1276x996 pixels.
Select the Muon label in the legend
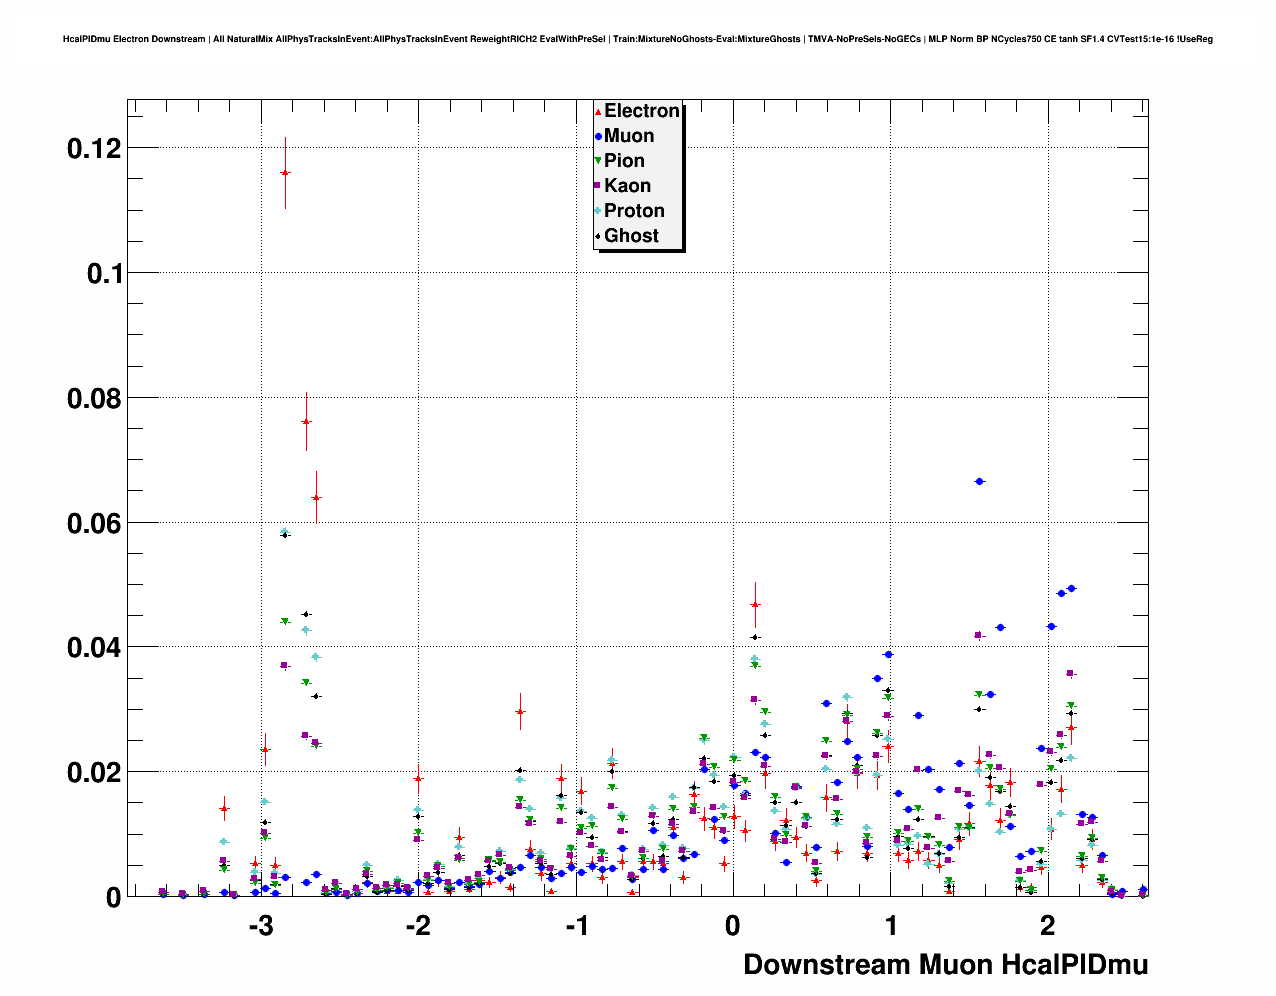click(x=629, y=136)
